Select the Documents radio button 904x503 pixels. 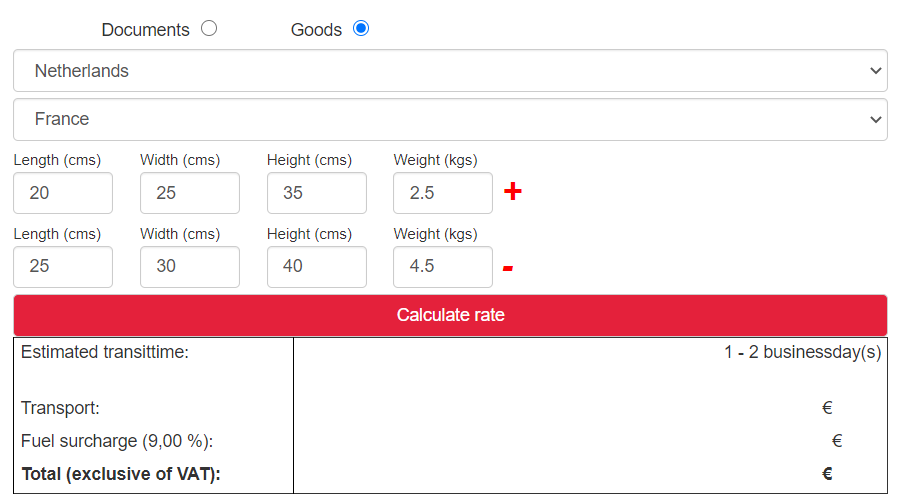[x=209, y=29]
